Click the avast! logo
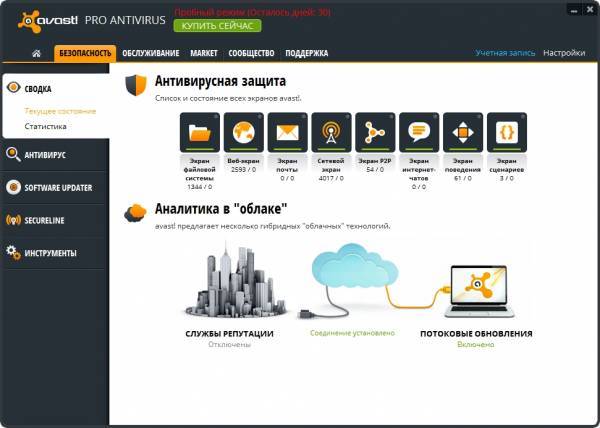This screenshot has height=428, width=600. (48, 21)
